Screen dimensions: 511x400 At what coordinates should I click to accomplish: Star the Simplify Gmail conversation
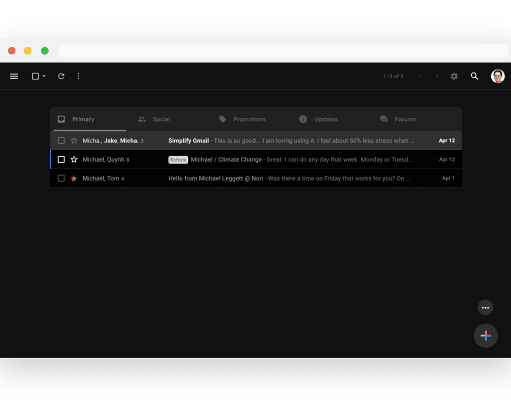click(74, 141)
